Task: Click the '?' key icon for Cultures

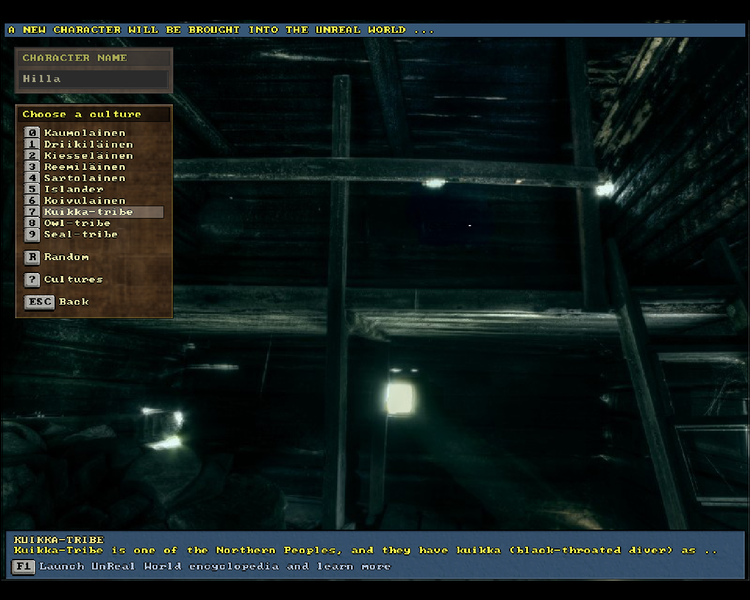Action: pos(32,279)
